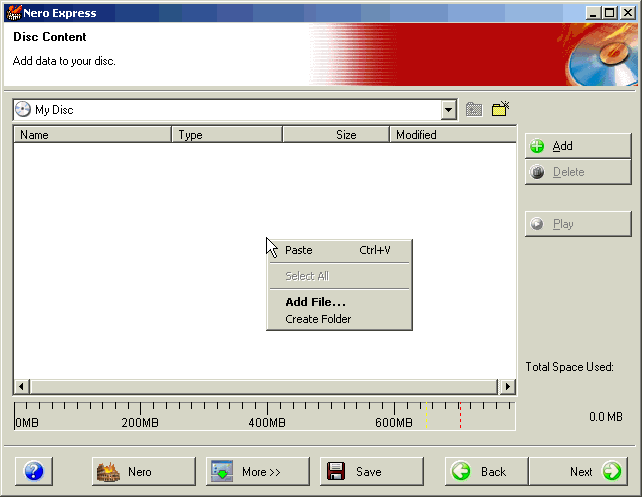642x497 pixels.
Task: Close the Nero Express window
Action: [627, 13]
